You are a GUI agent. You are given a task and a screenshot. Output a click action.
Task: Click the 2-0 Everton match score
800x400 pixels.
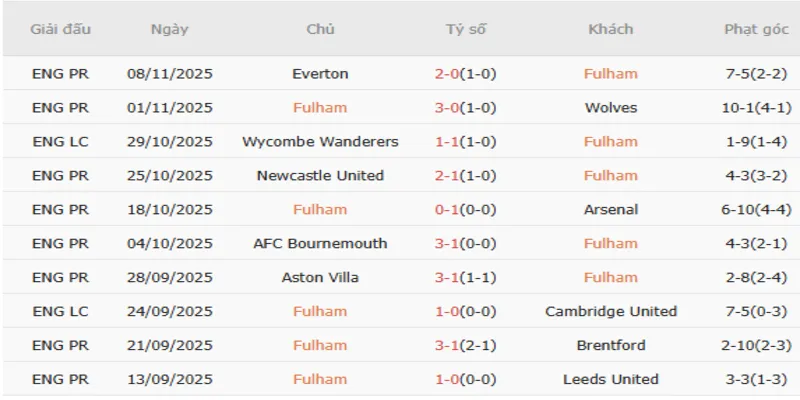(445, 74)
